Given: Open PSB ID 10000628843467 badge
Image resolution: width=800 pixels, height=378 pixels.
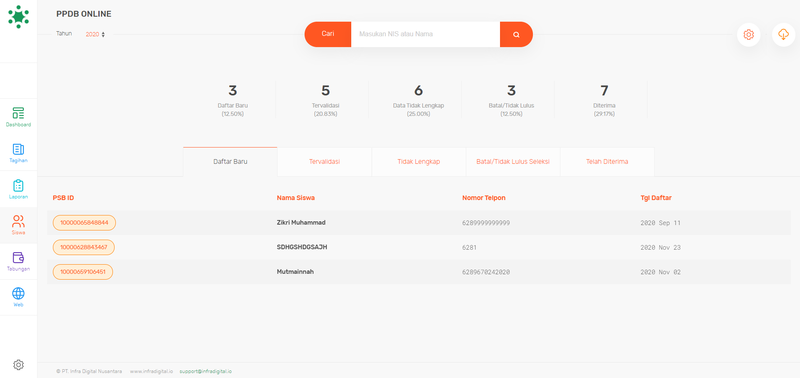Looking at the screenshot, I should (x=84, y=247).
